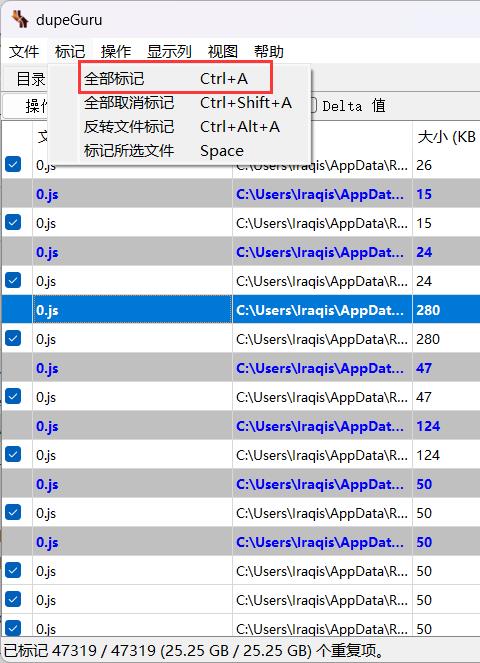
Task: Open the 文件 menu
Action: pyautogui.click(x=24, y=52)
